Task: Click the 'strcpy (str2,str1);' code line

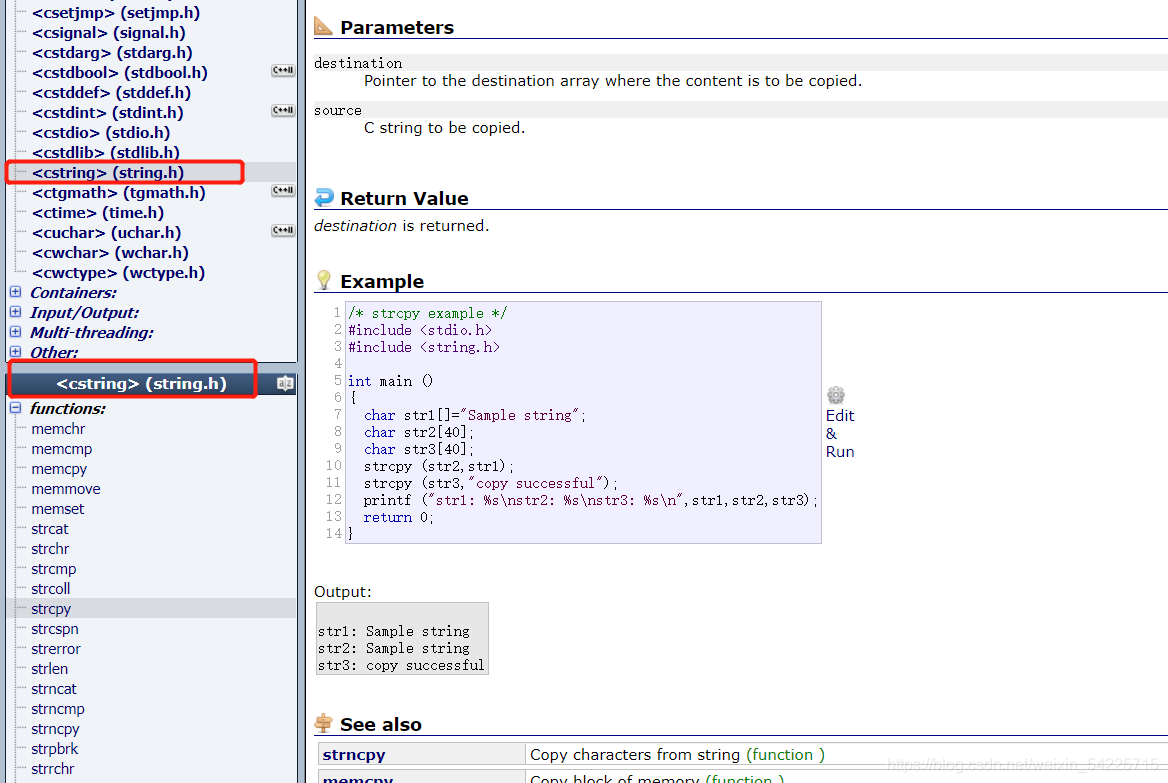Action: tap(439, 466)
